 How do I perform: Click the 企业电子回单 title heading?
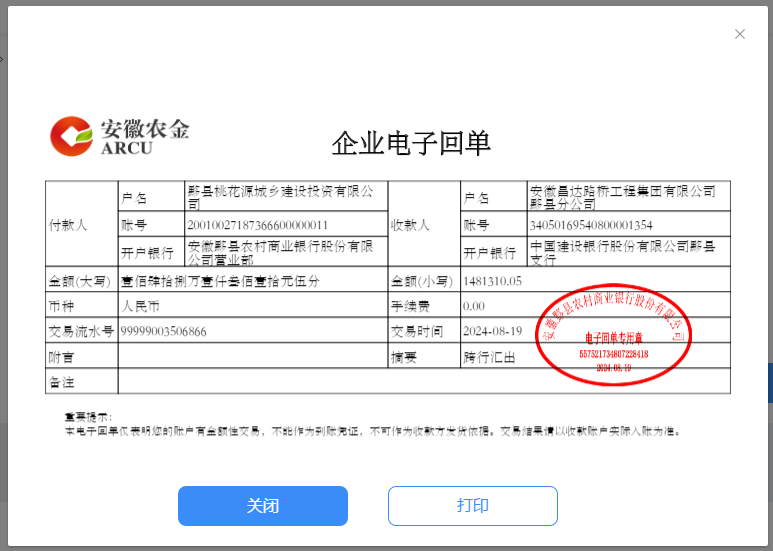click(x=411, y=144)
